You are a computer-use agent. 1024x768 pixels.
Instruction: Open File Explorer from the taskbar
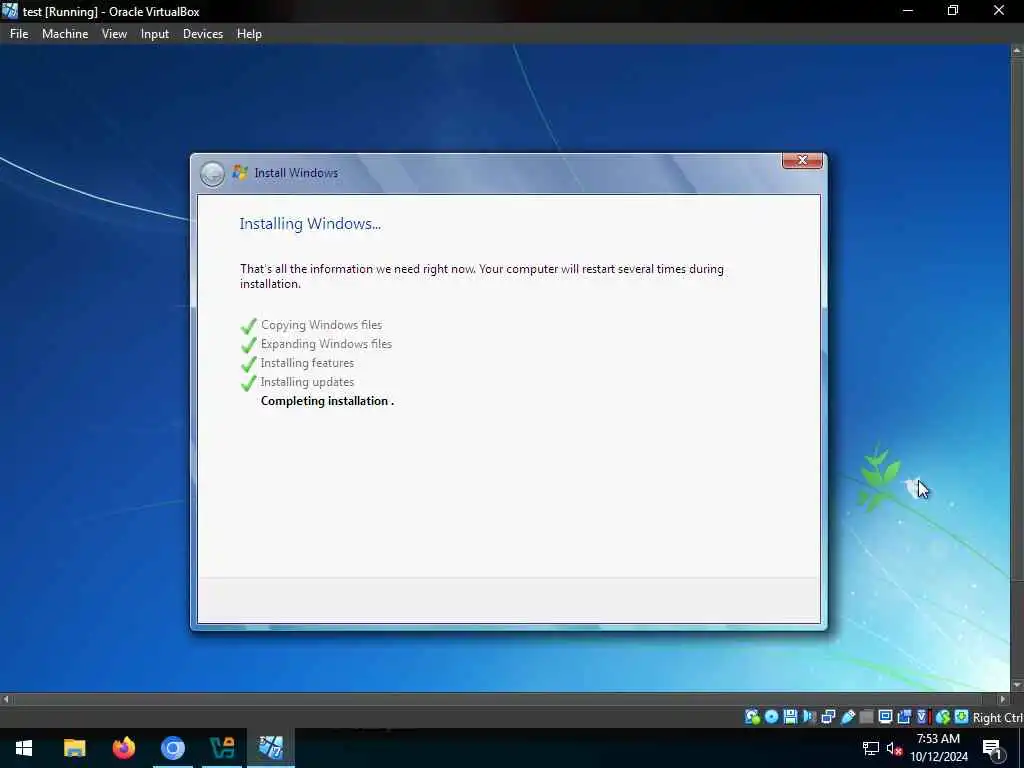[x=74, y=748]
